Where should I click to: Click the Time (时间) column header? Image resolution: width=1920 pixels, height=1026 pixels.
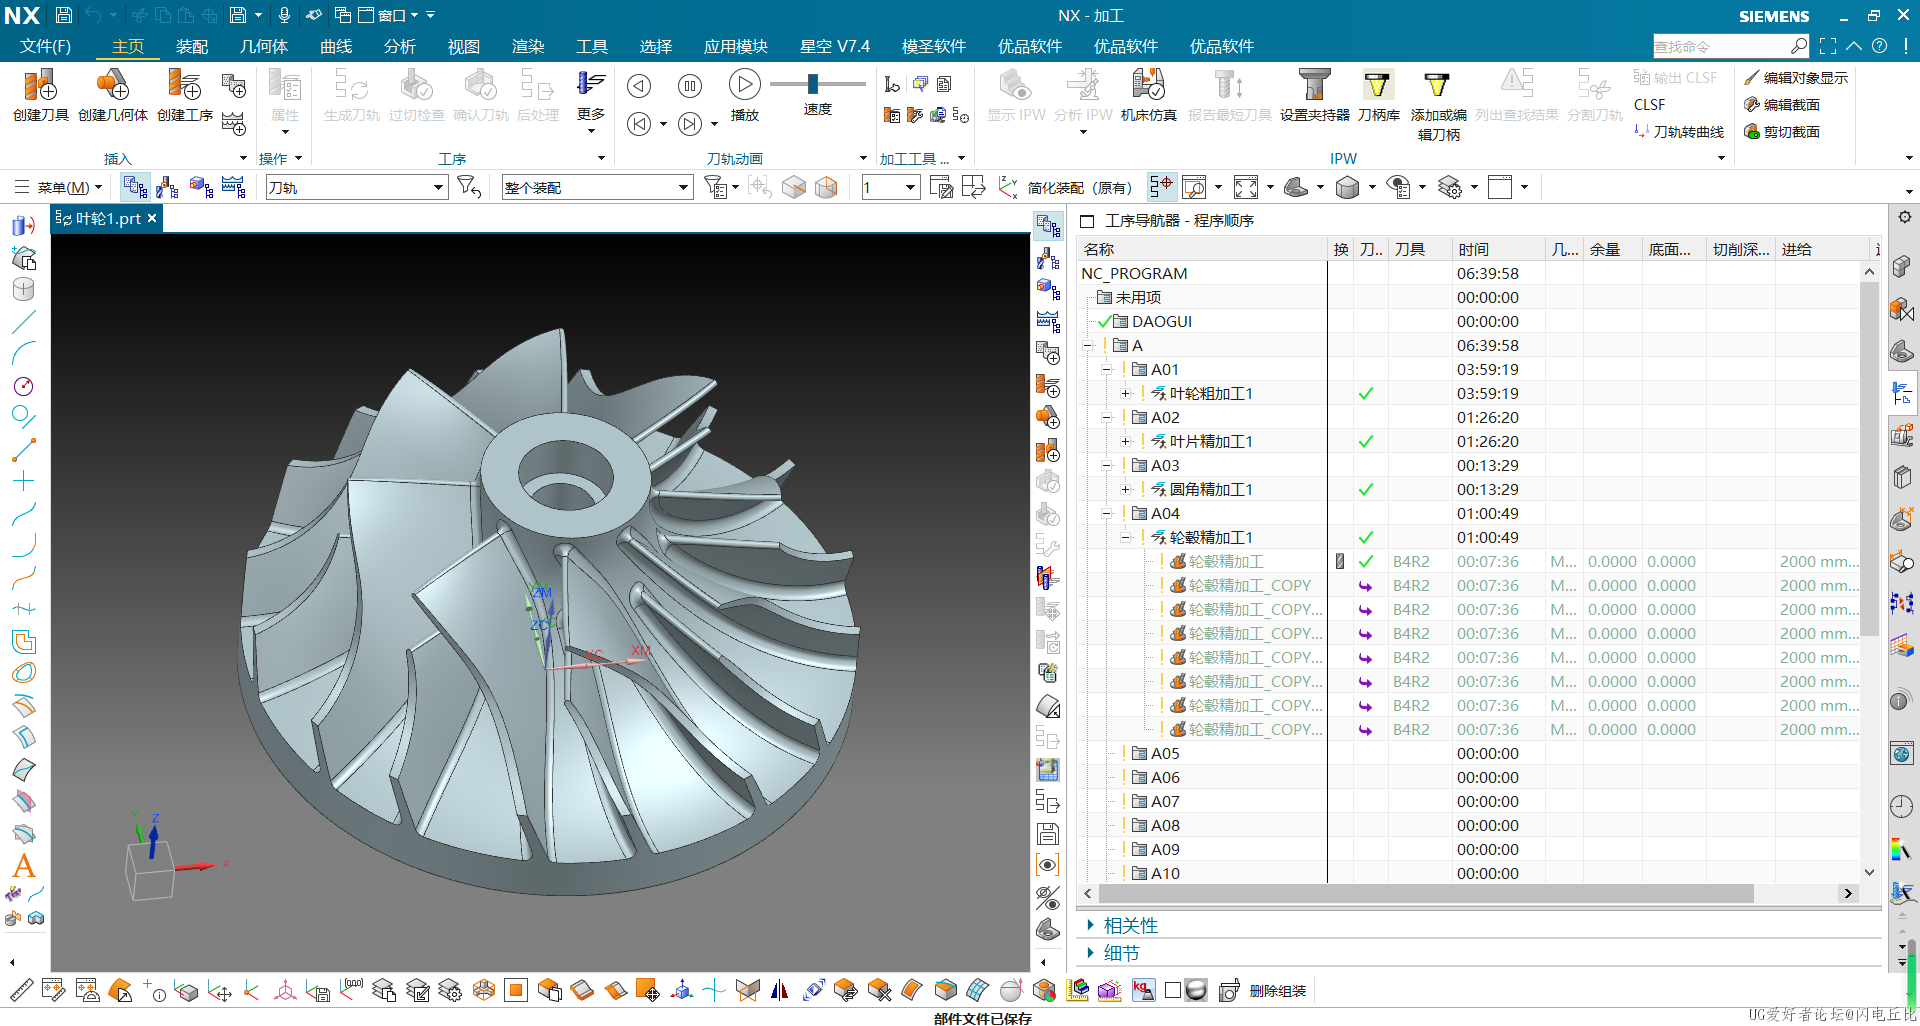pyautogui.click(x=1497, y=249)
